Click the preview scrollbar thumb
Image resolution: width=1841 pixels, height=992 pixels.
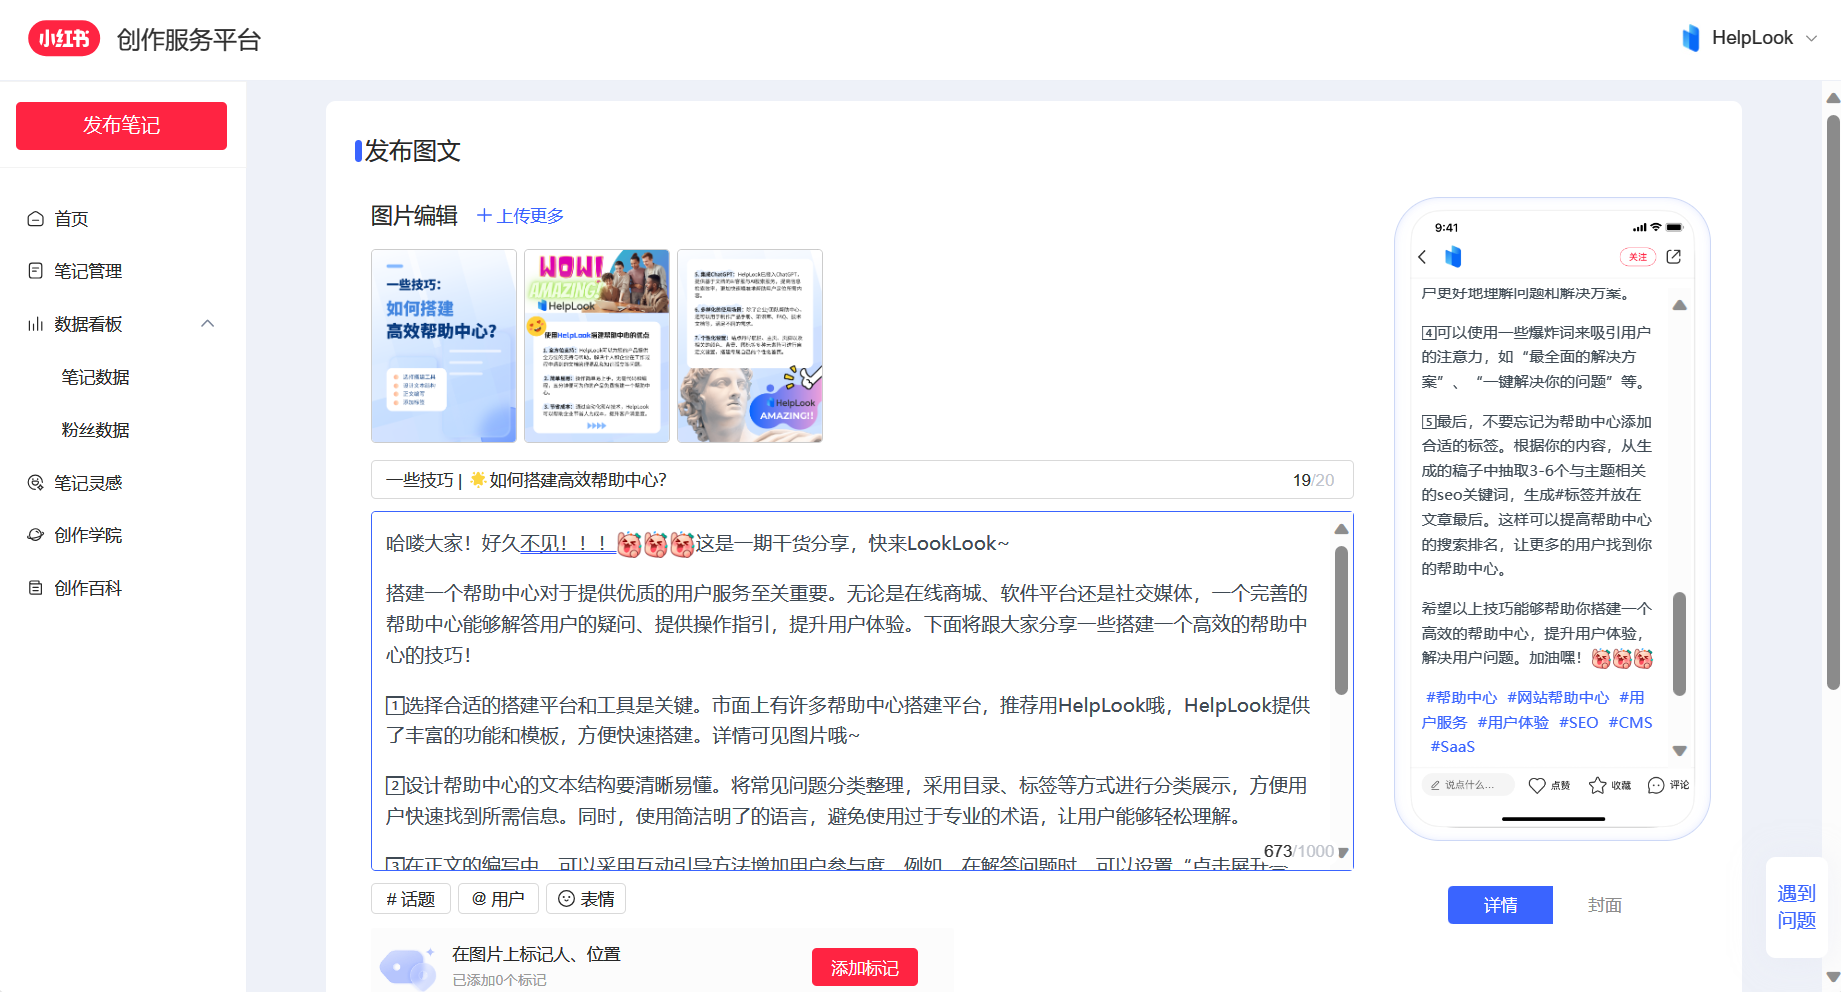[1680, 644]
